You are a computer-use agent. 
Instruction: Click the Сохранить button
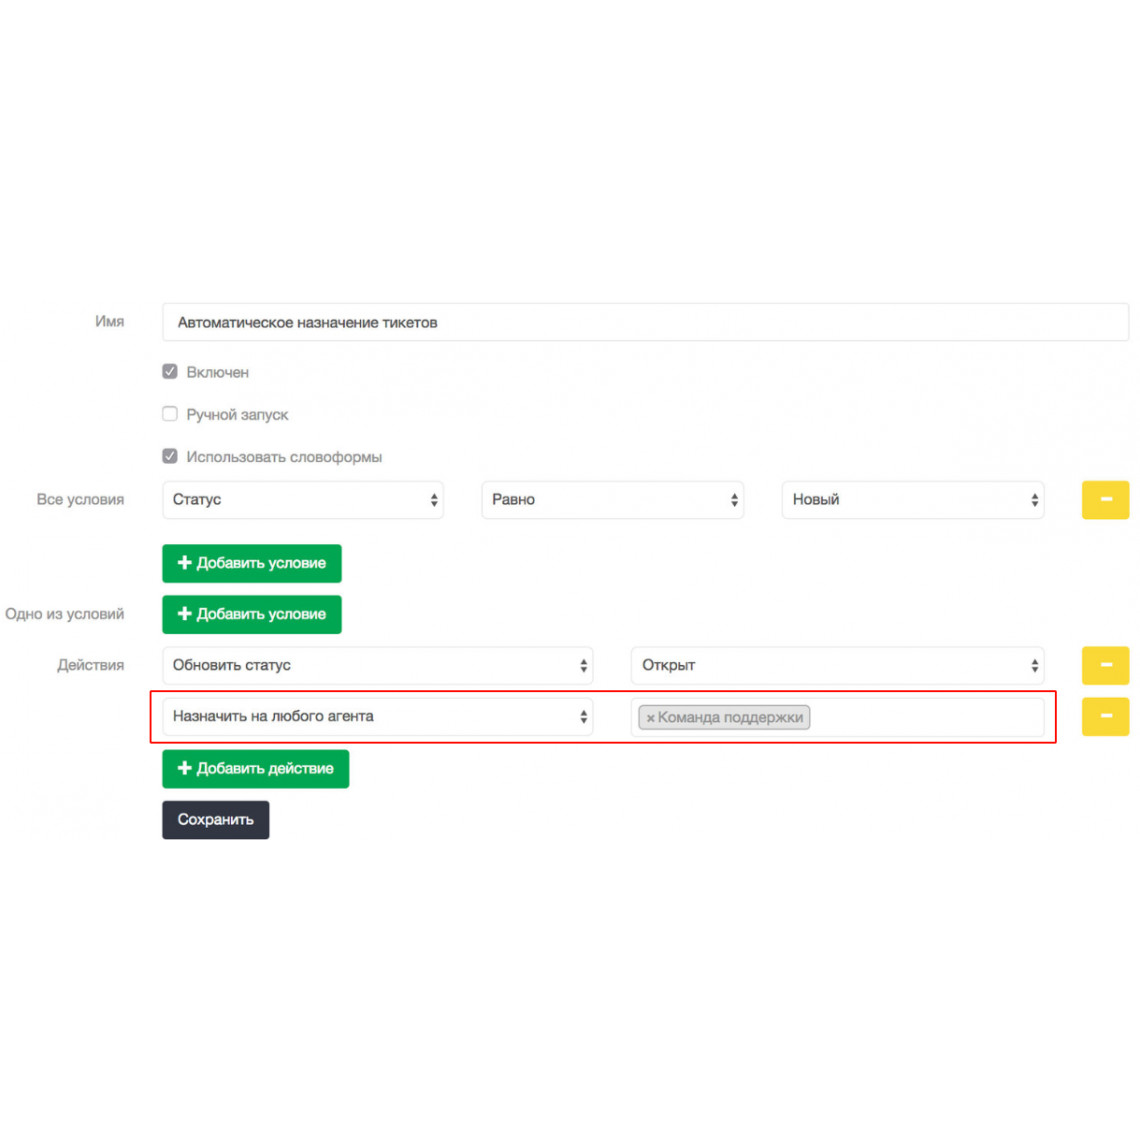[216, 819]
